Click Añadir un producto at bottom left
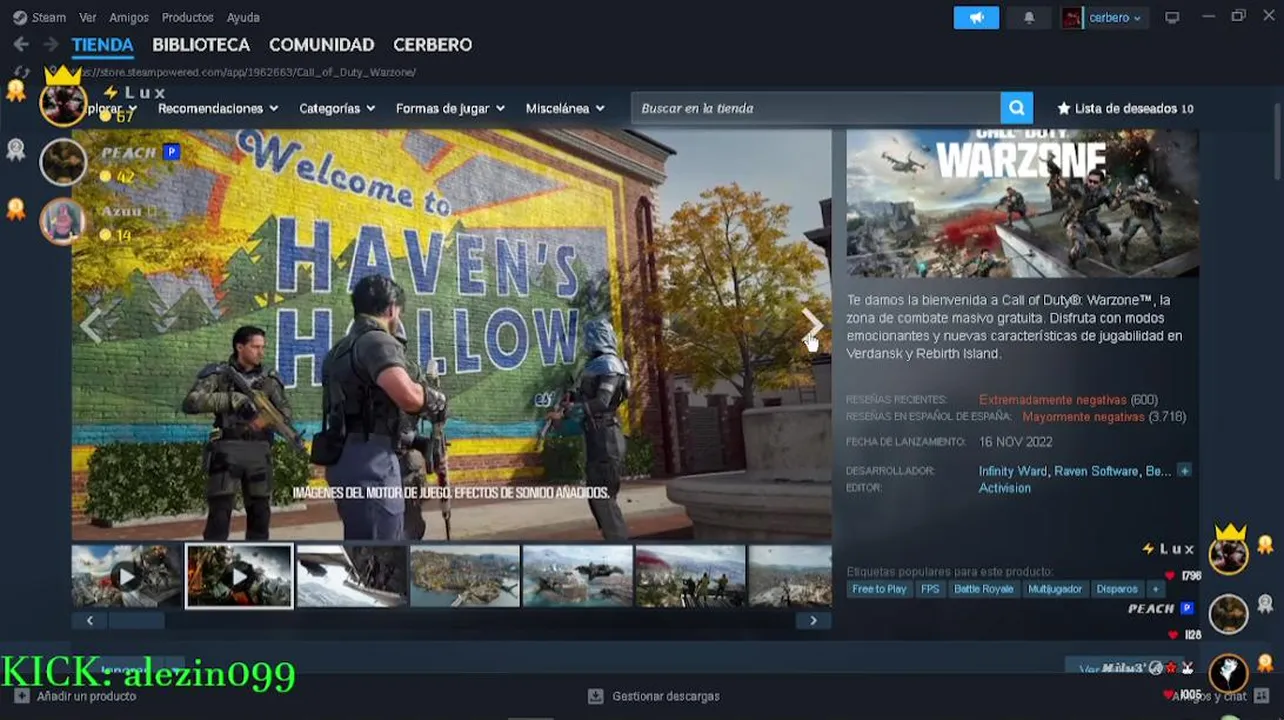1284x720 pixels. (x=75, y=696)
